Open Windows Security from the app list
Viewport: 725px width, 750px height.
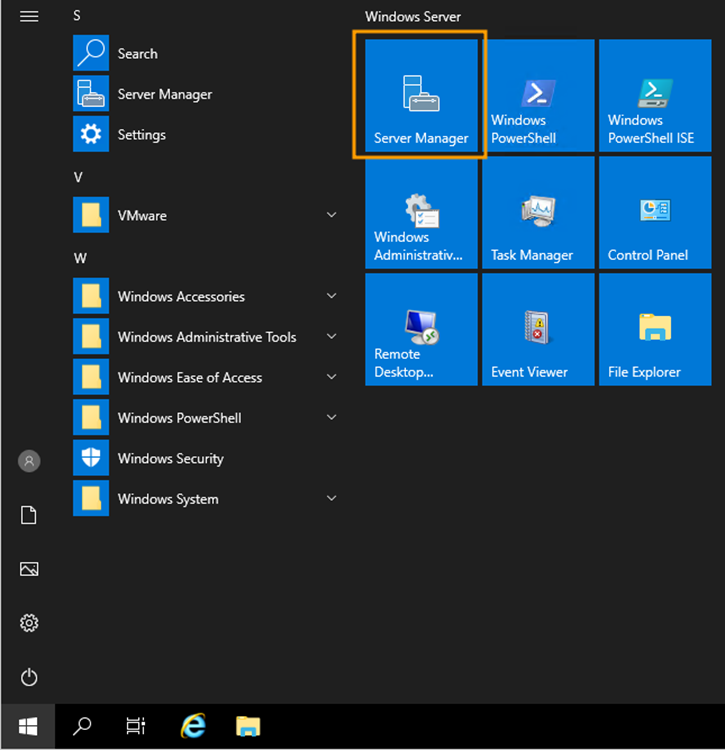(x=208, y=458)
